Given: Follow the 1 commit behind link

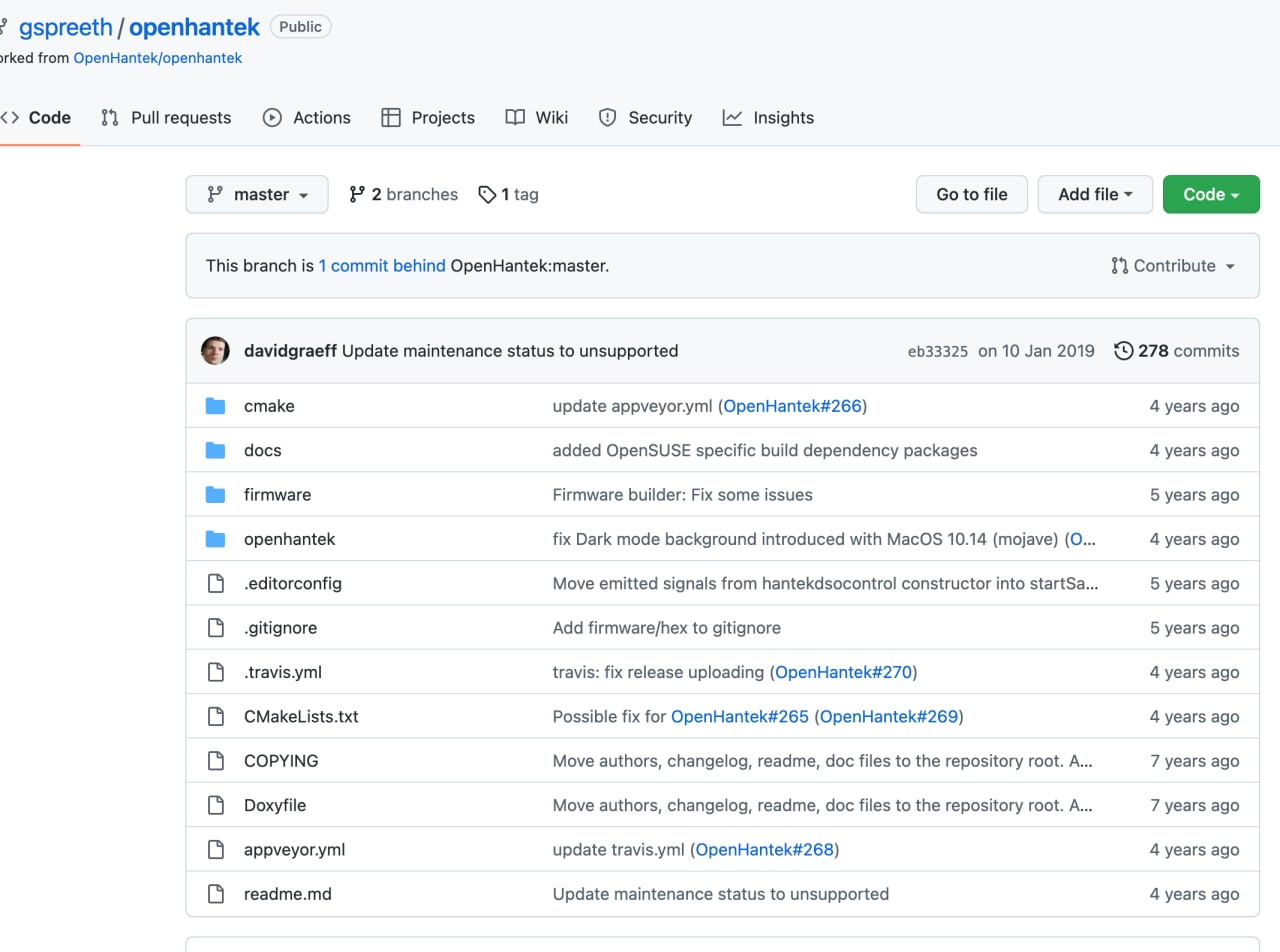Looking at the screenshot, I should pos(382,266).
